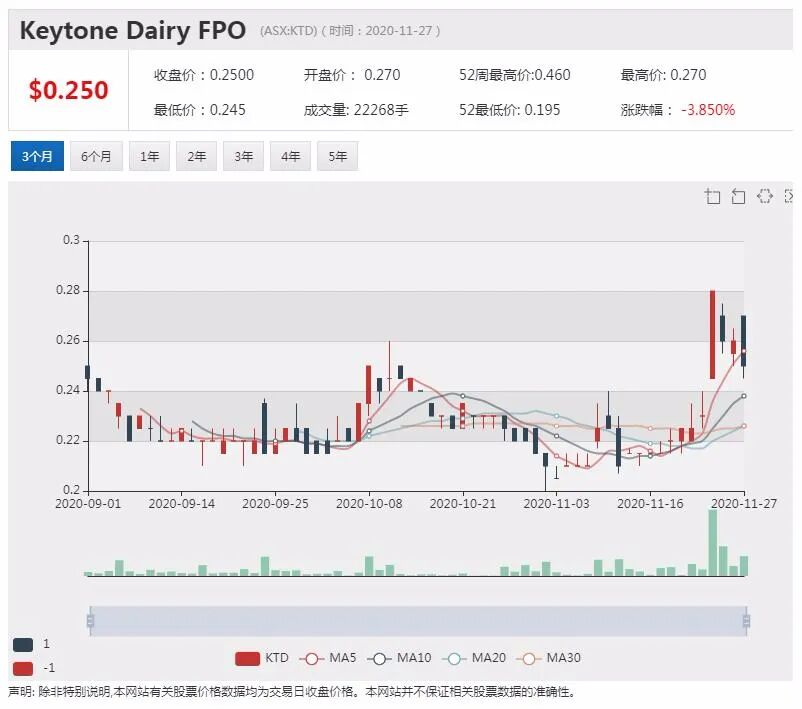Click the 2020-11-27 x-axis label
Image resolution: width=802 pixels, height=709 pixels.
click(744, 504)
